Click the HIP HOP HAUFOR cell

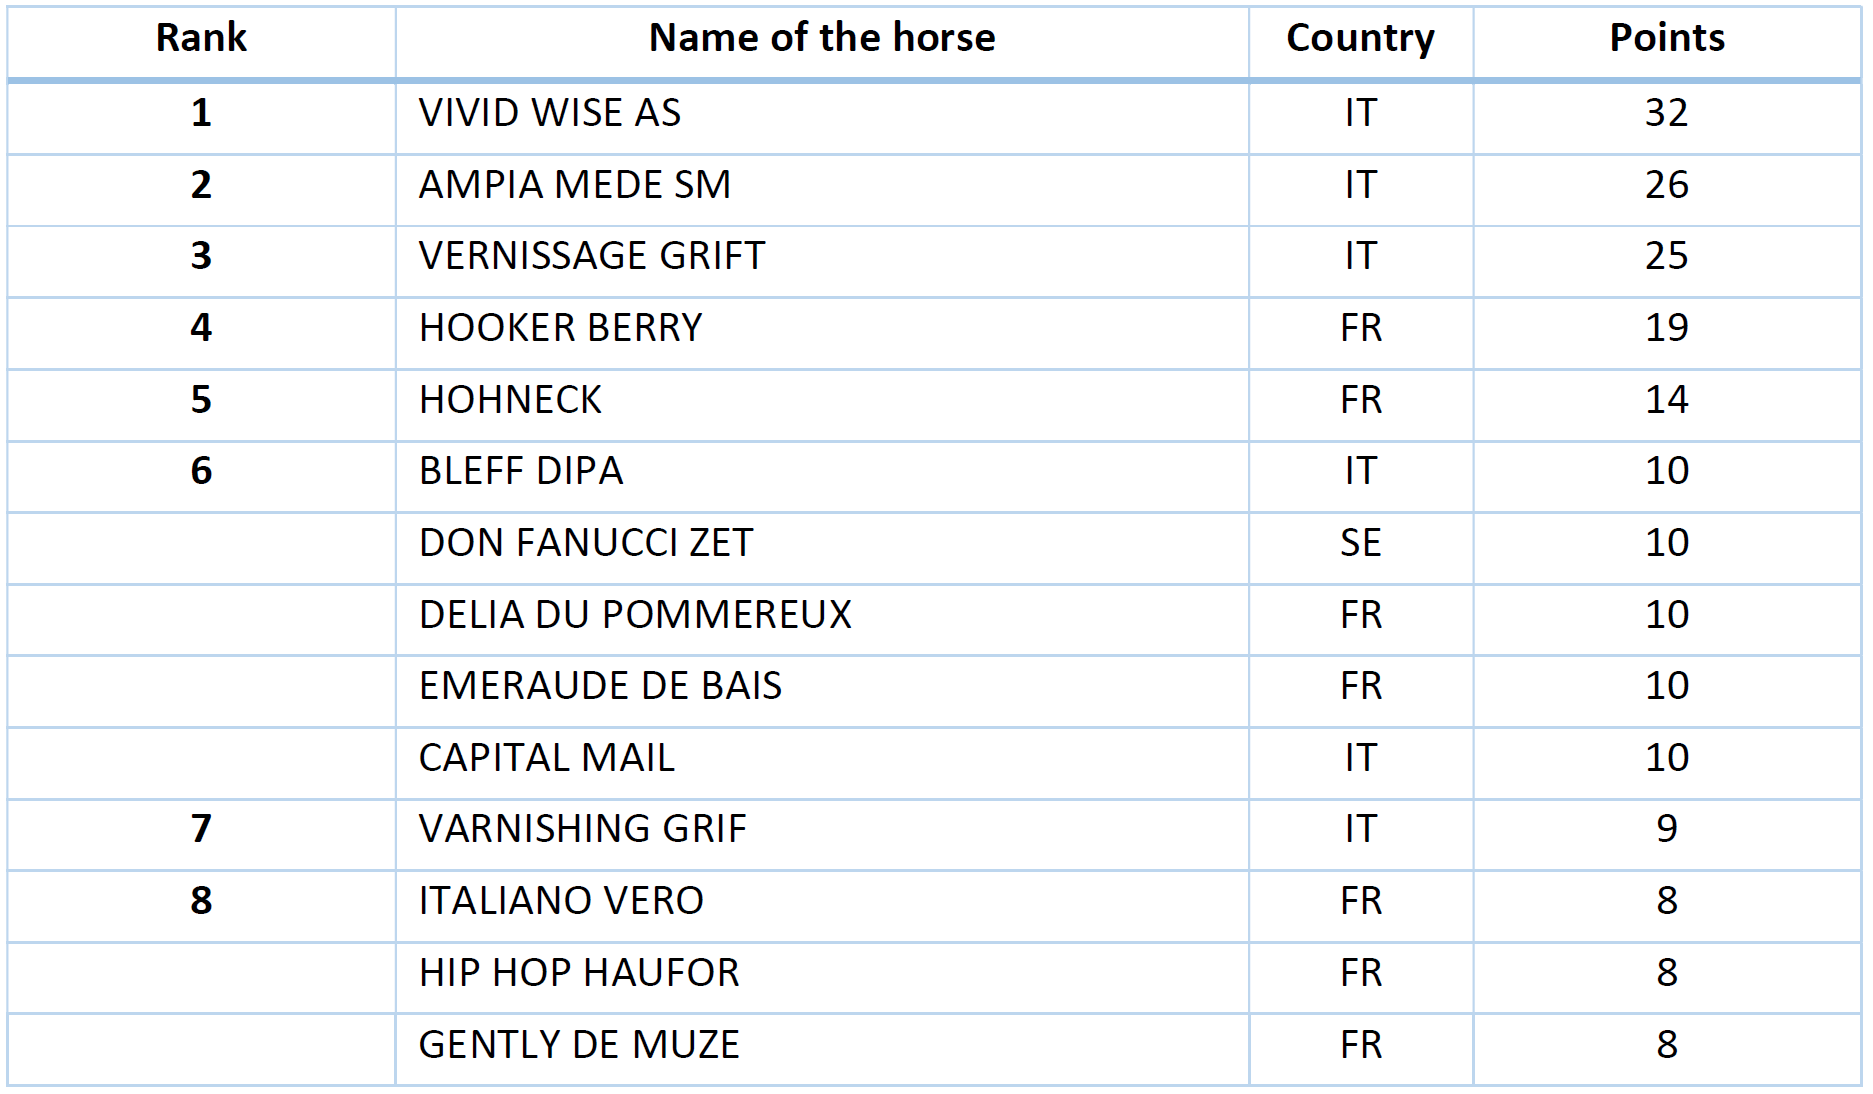click(579, 973)
